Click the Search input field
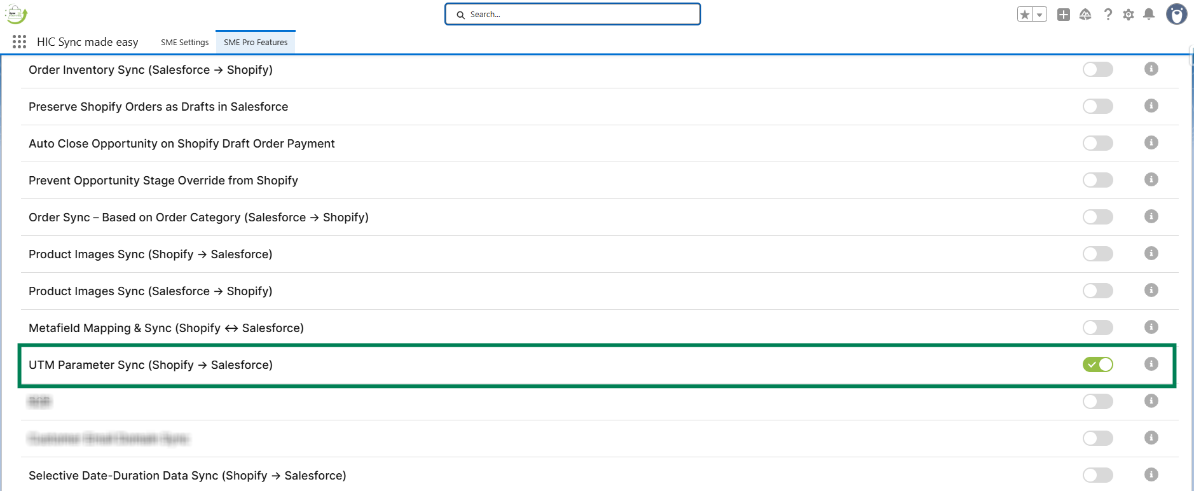Viewport: 1194px width, 491px height. click(573, 14)
